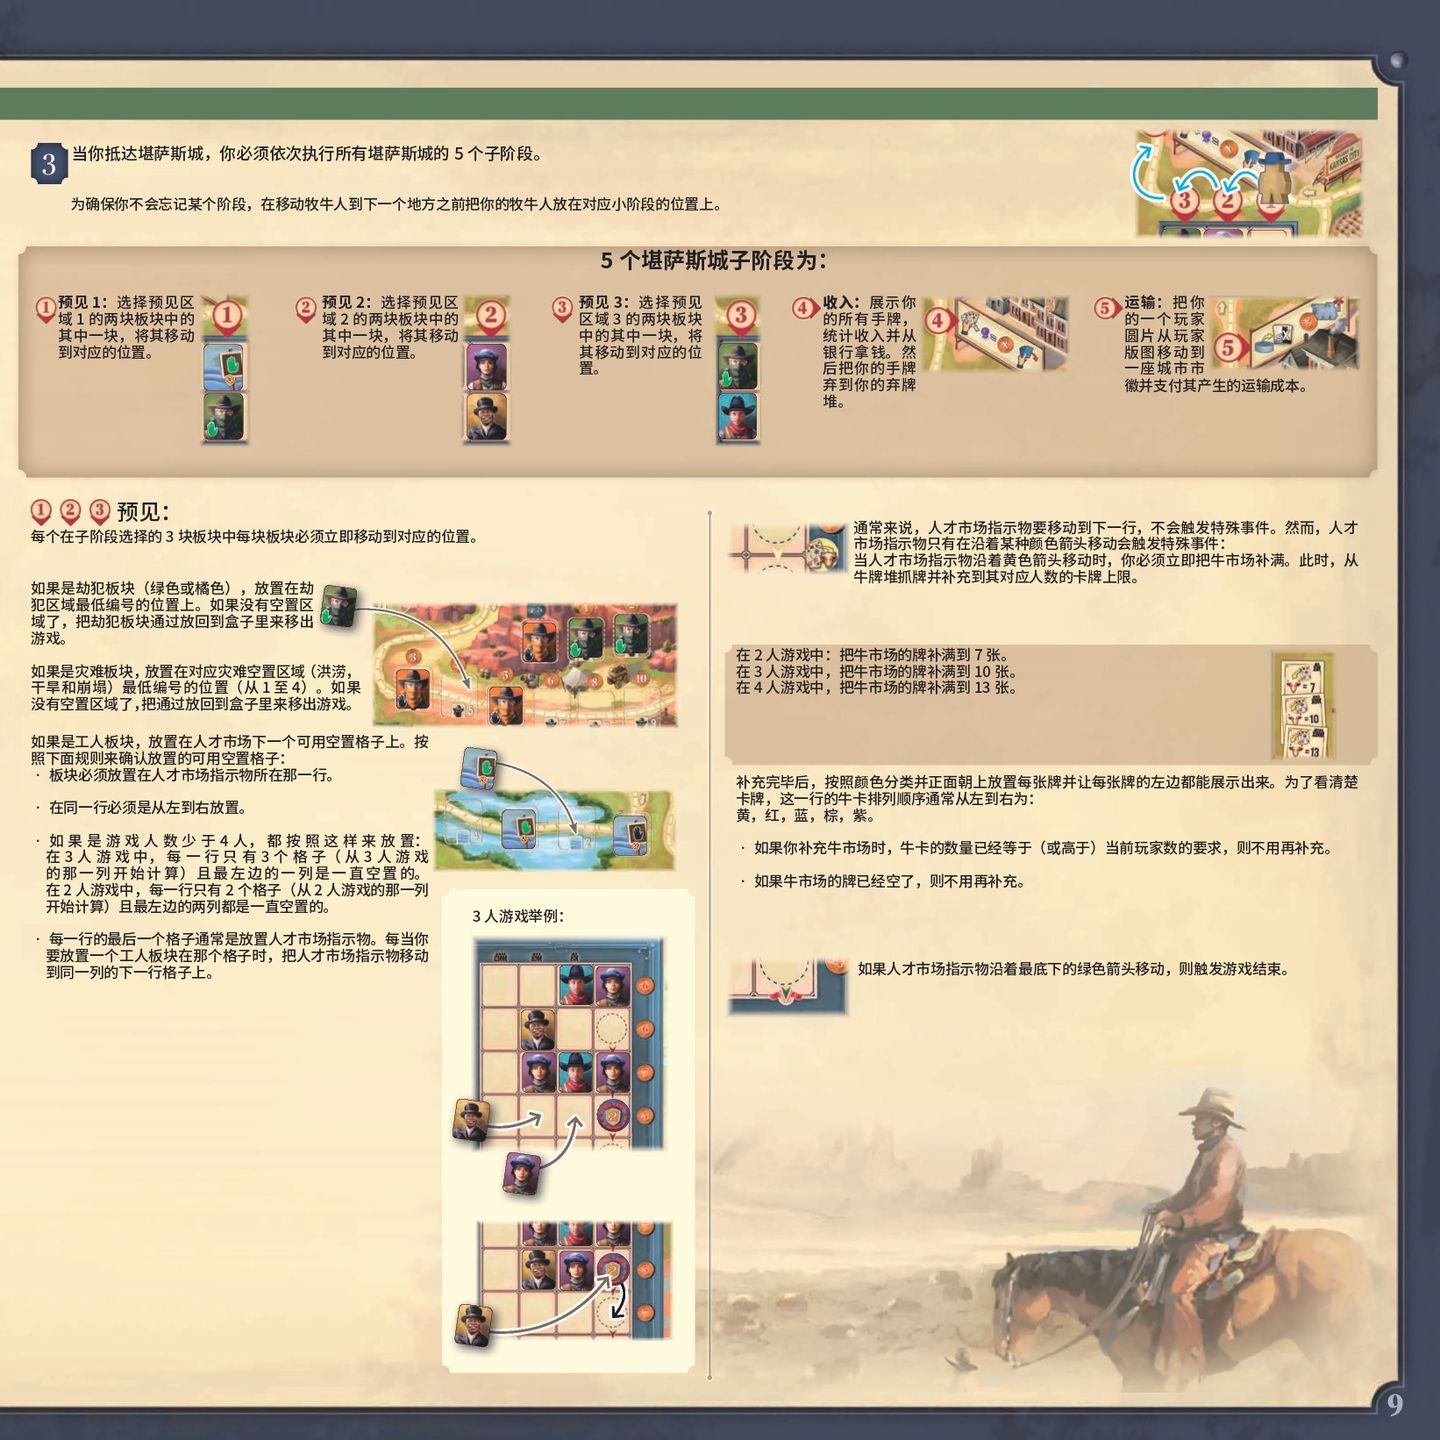Open the upper 3-player job market grid

pyautogui.click(x=568, y=1043)
